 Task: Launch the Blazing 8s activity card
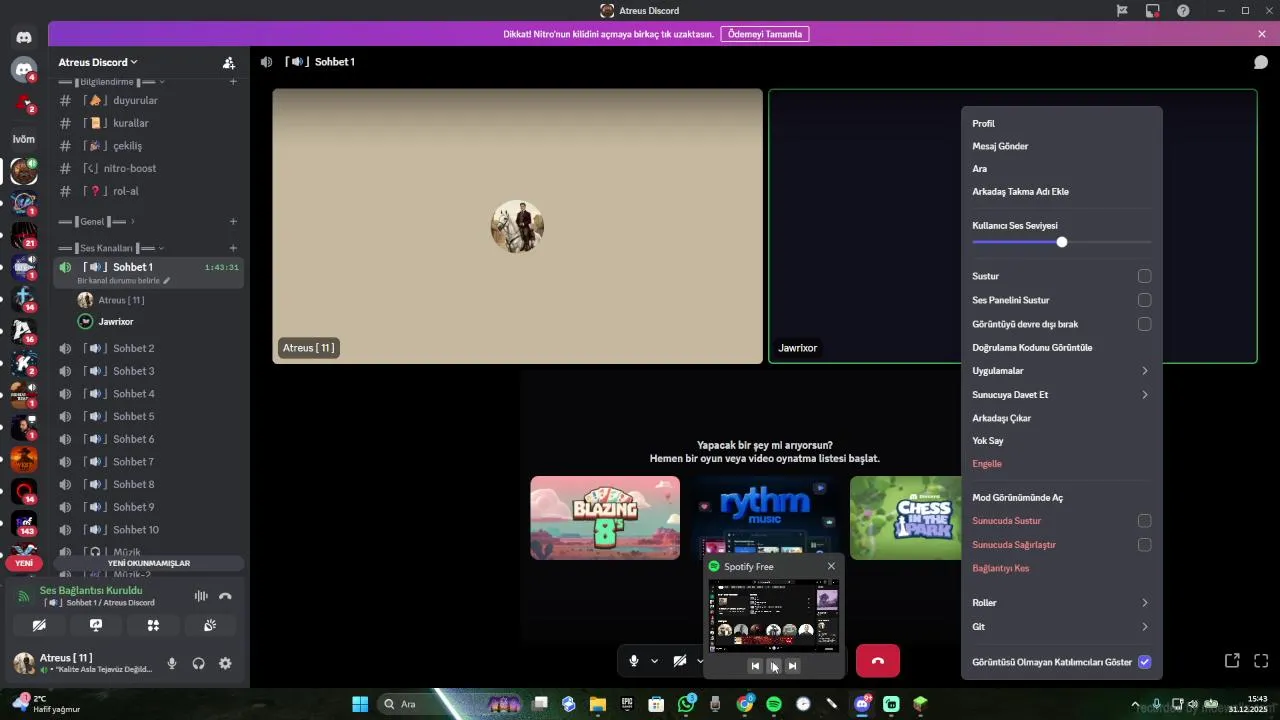[605, 518]
